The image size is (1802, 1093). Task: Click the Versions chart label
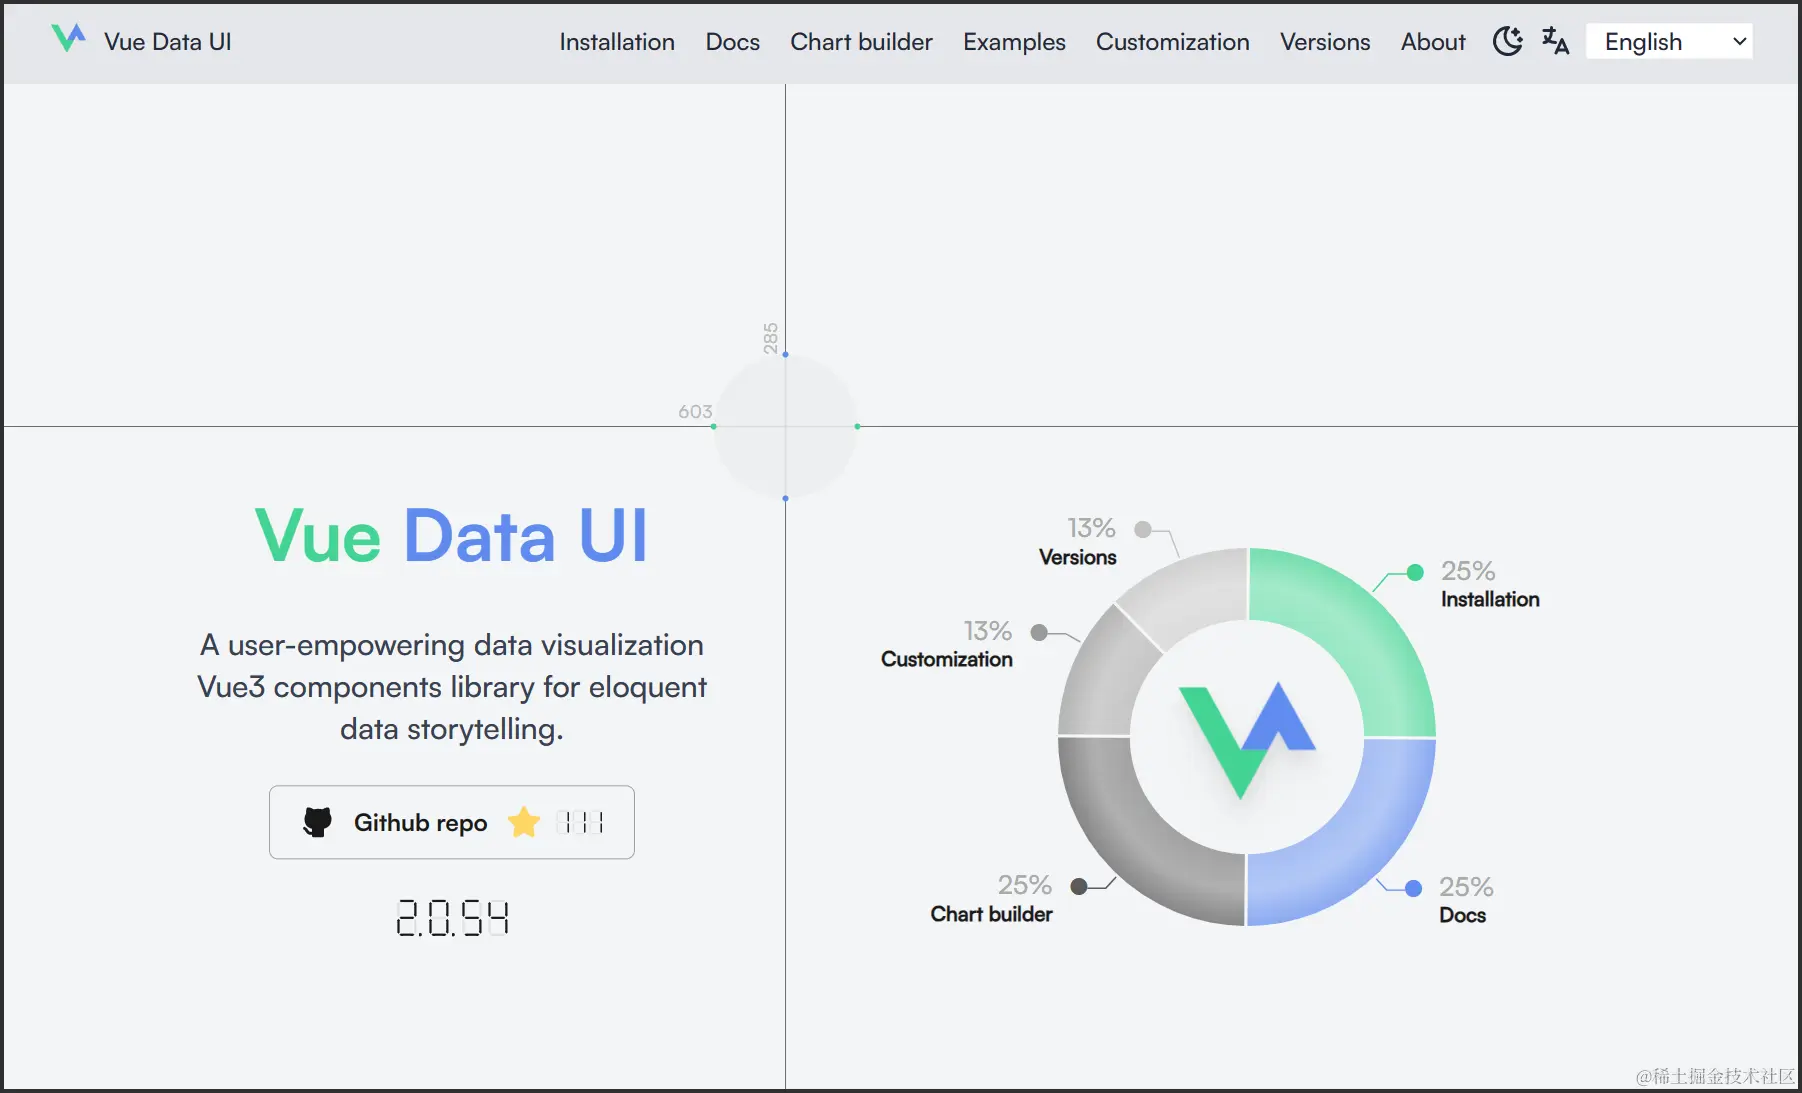coord(1077,557)
